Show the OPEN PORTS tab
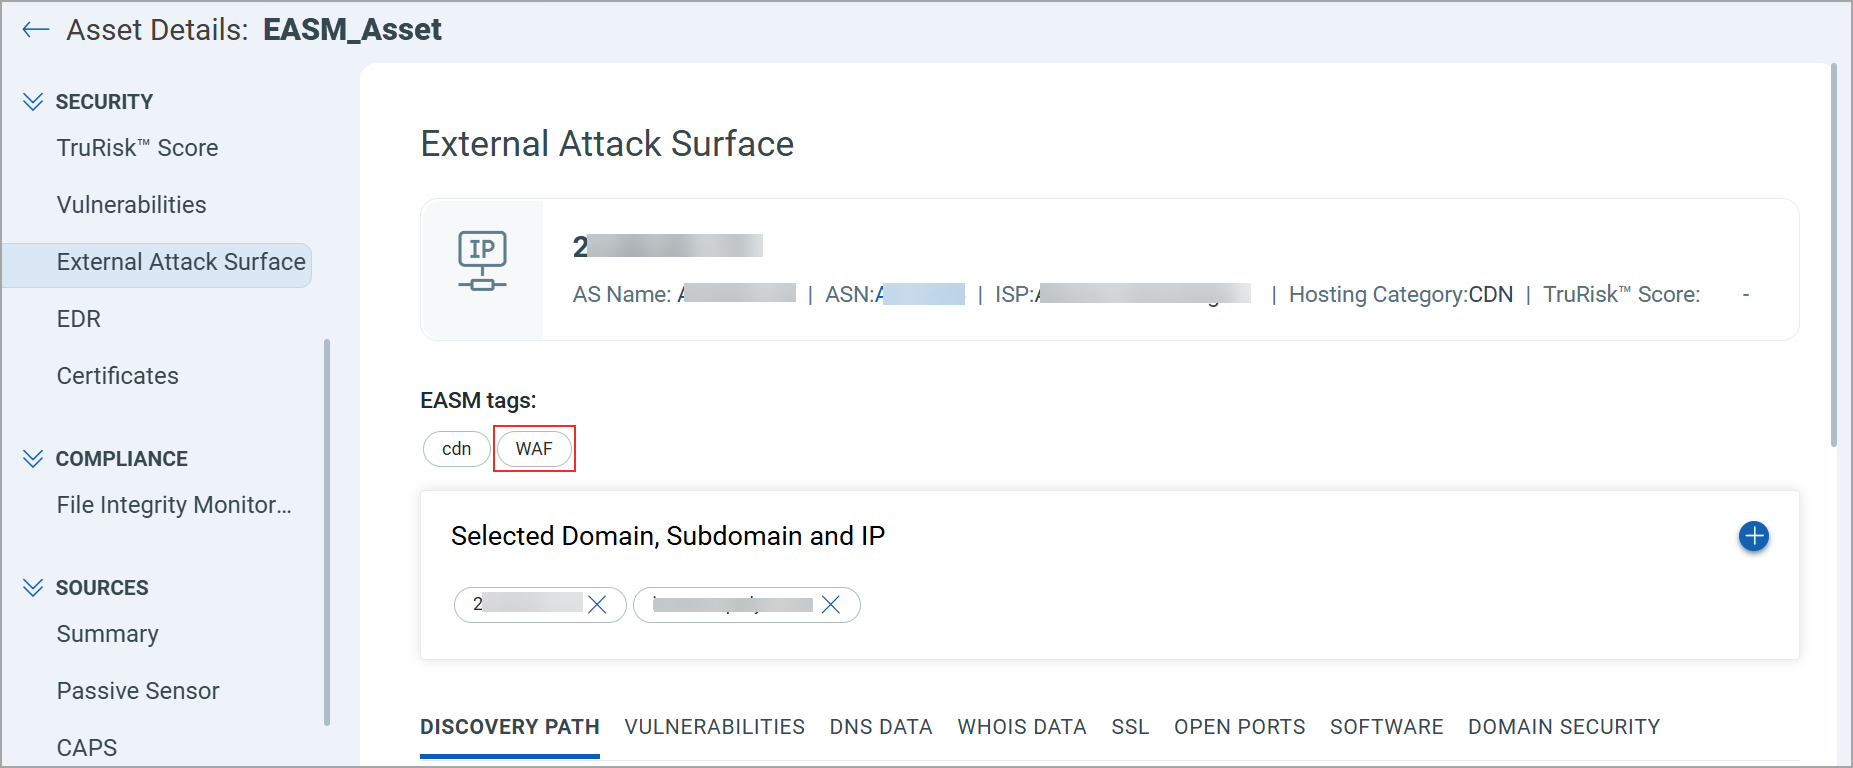Viewport: 1853px width, 768px height. coord(1239,727)
